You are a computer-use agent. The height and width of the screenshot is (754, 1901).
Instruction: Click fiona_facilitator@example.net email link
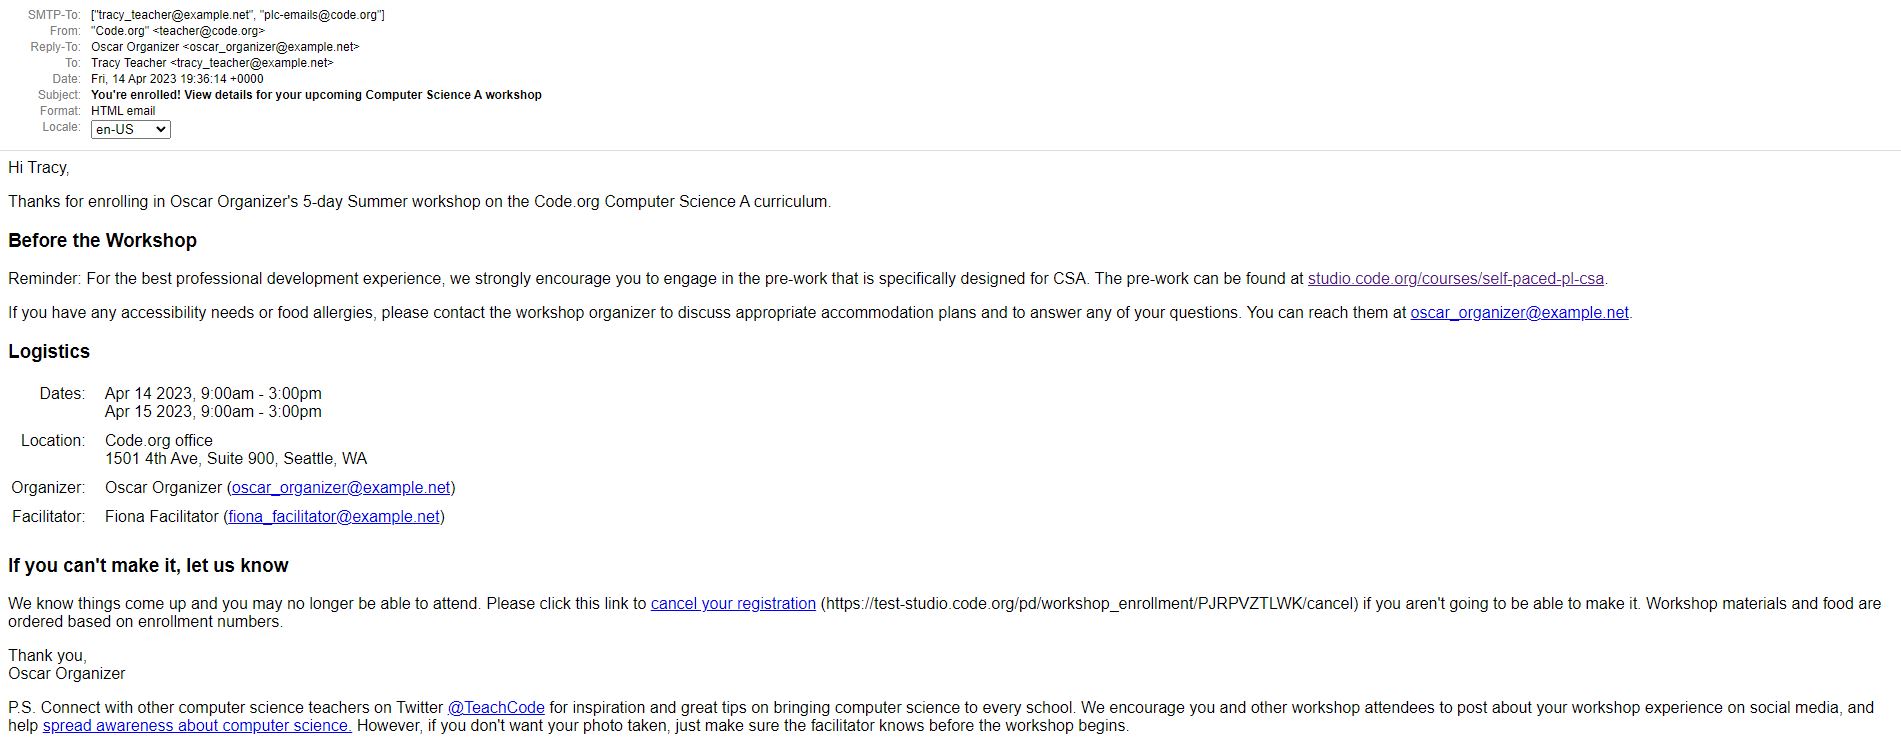point(334,517)
